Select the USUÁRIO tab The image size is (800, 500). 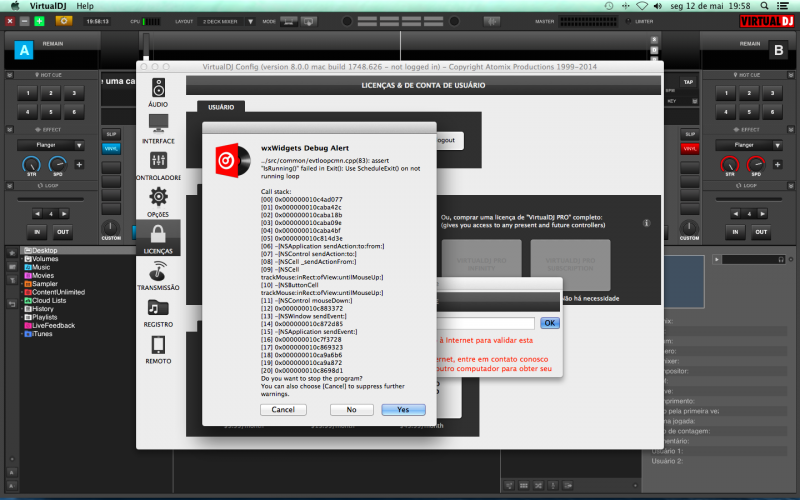click(221, 107)
